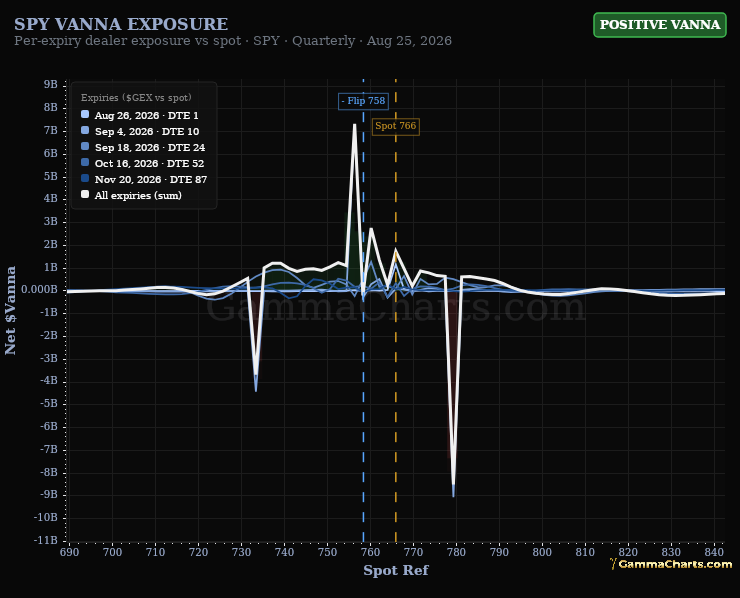Click the 9B y-axis label
The width and height of the screenshot is (740, 598).
point(51,84)
